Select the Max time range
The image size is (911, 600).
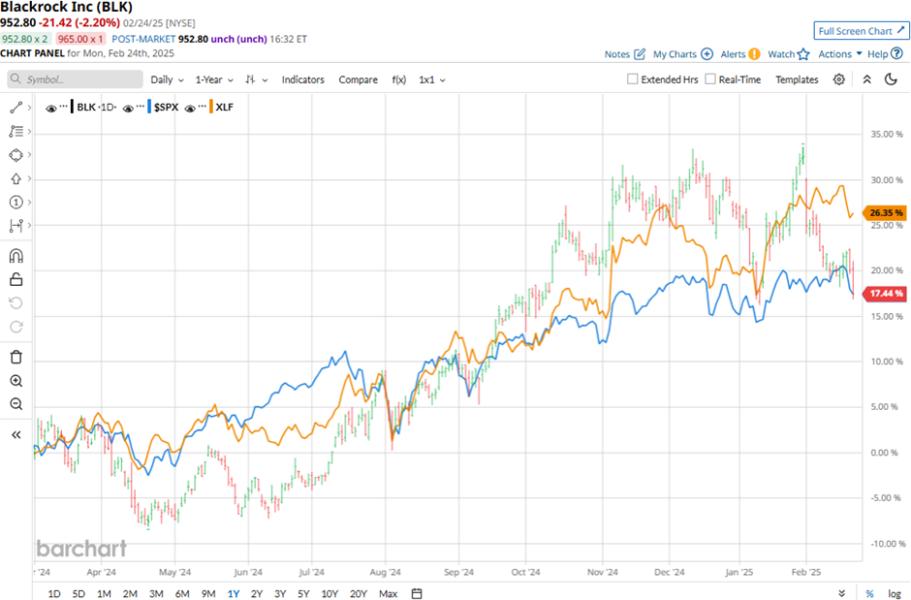[388, 593]
